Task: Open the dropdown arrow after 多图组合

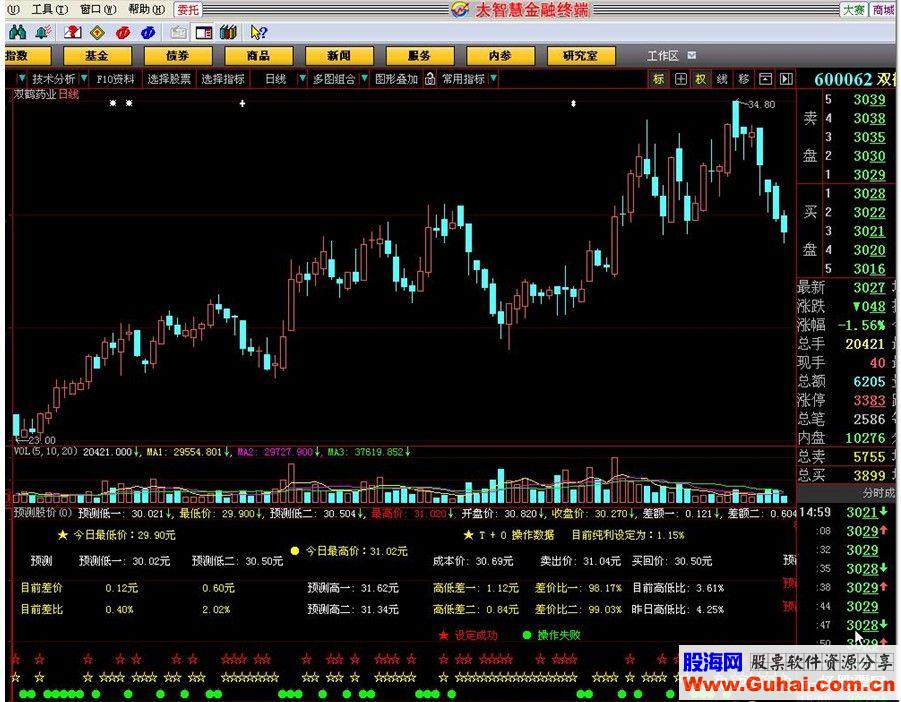Action: pos(364,78)
